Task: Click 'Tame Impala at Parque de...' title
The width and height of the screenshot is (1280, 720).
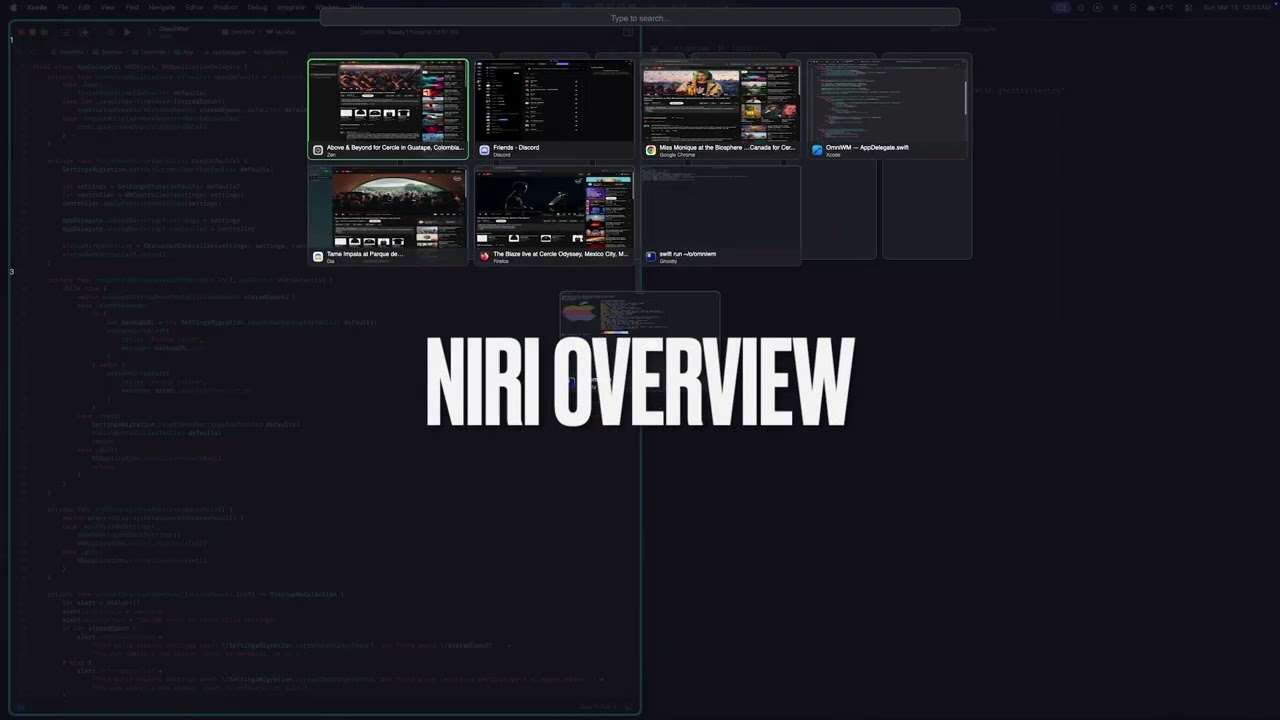Action: tap(365, 254)
